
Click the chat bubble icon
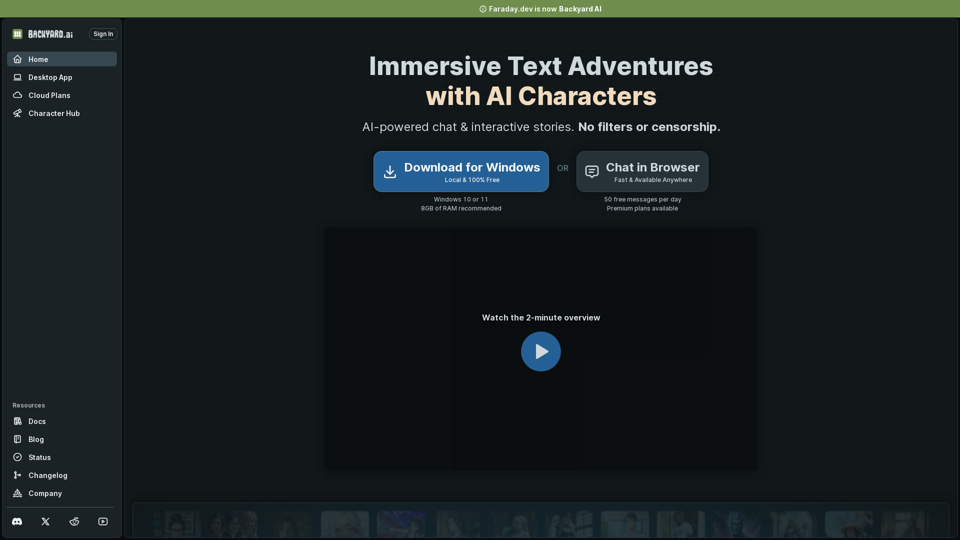click(x=591, y=171)
